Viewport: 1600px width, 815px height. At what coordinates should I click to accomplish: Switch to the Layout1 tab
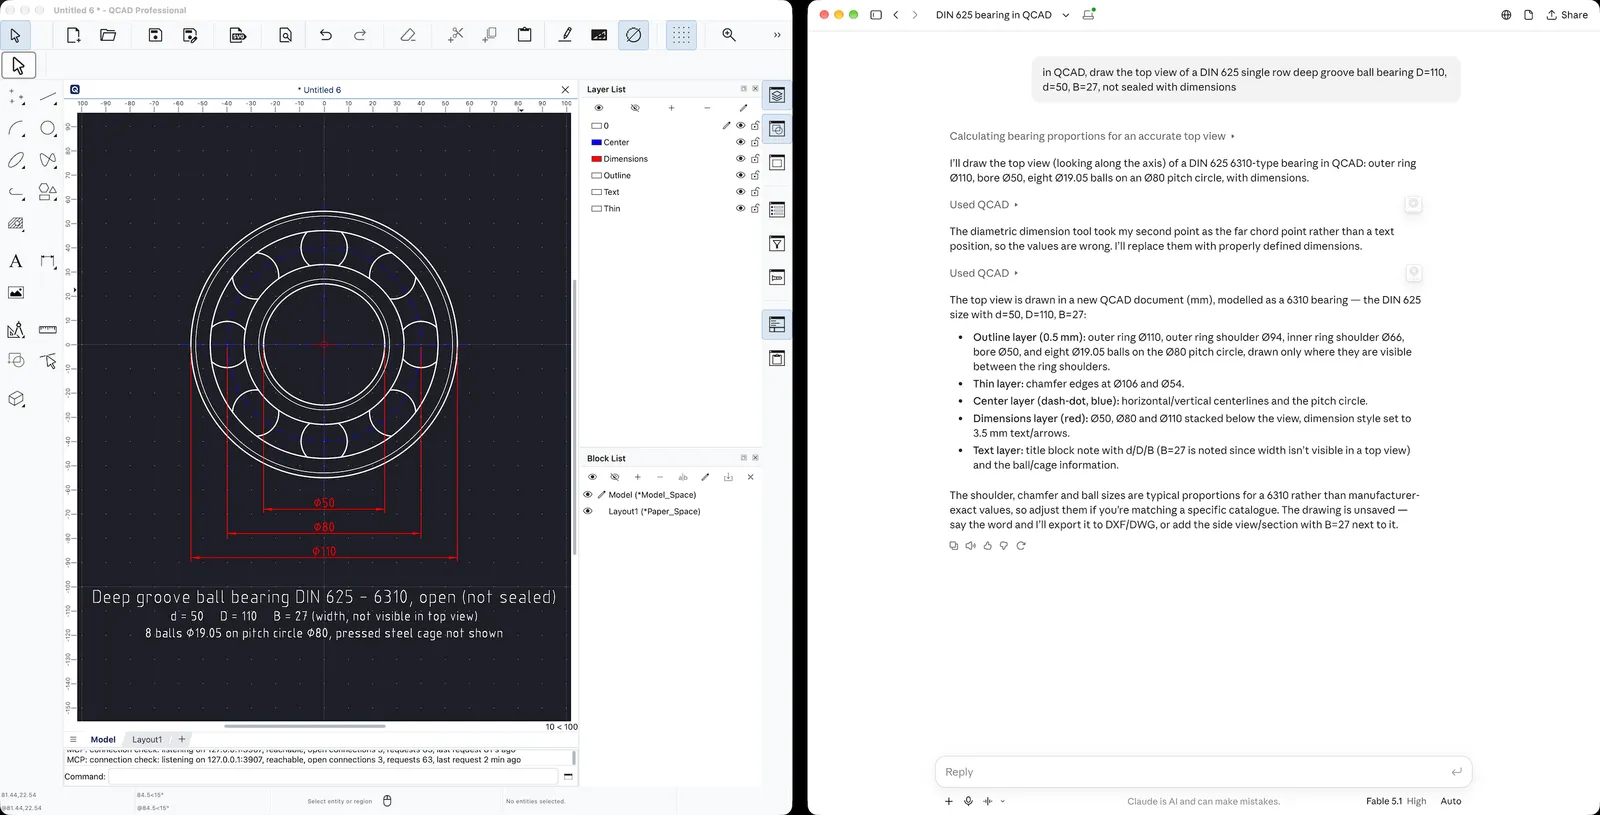[147, 740]
